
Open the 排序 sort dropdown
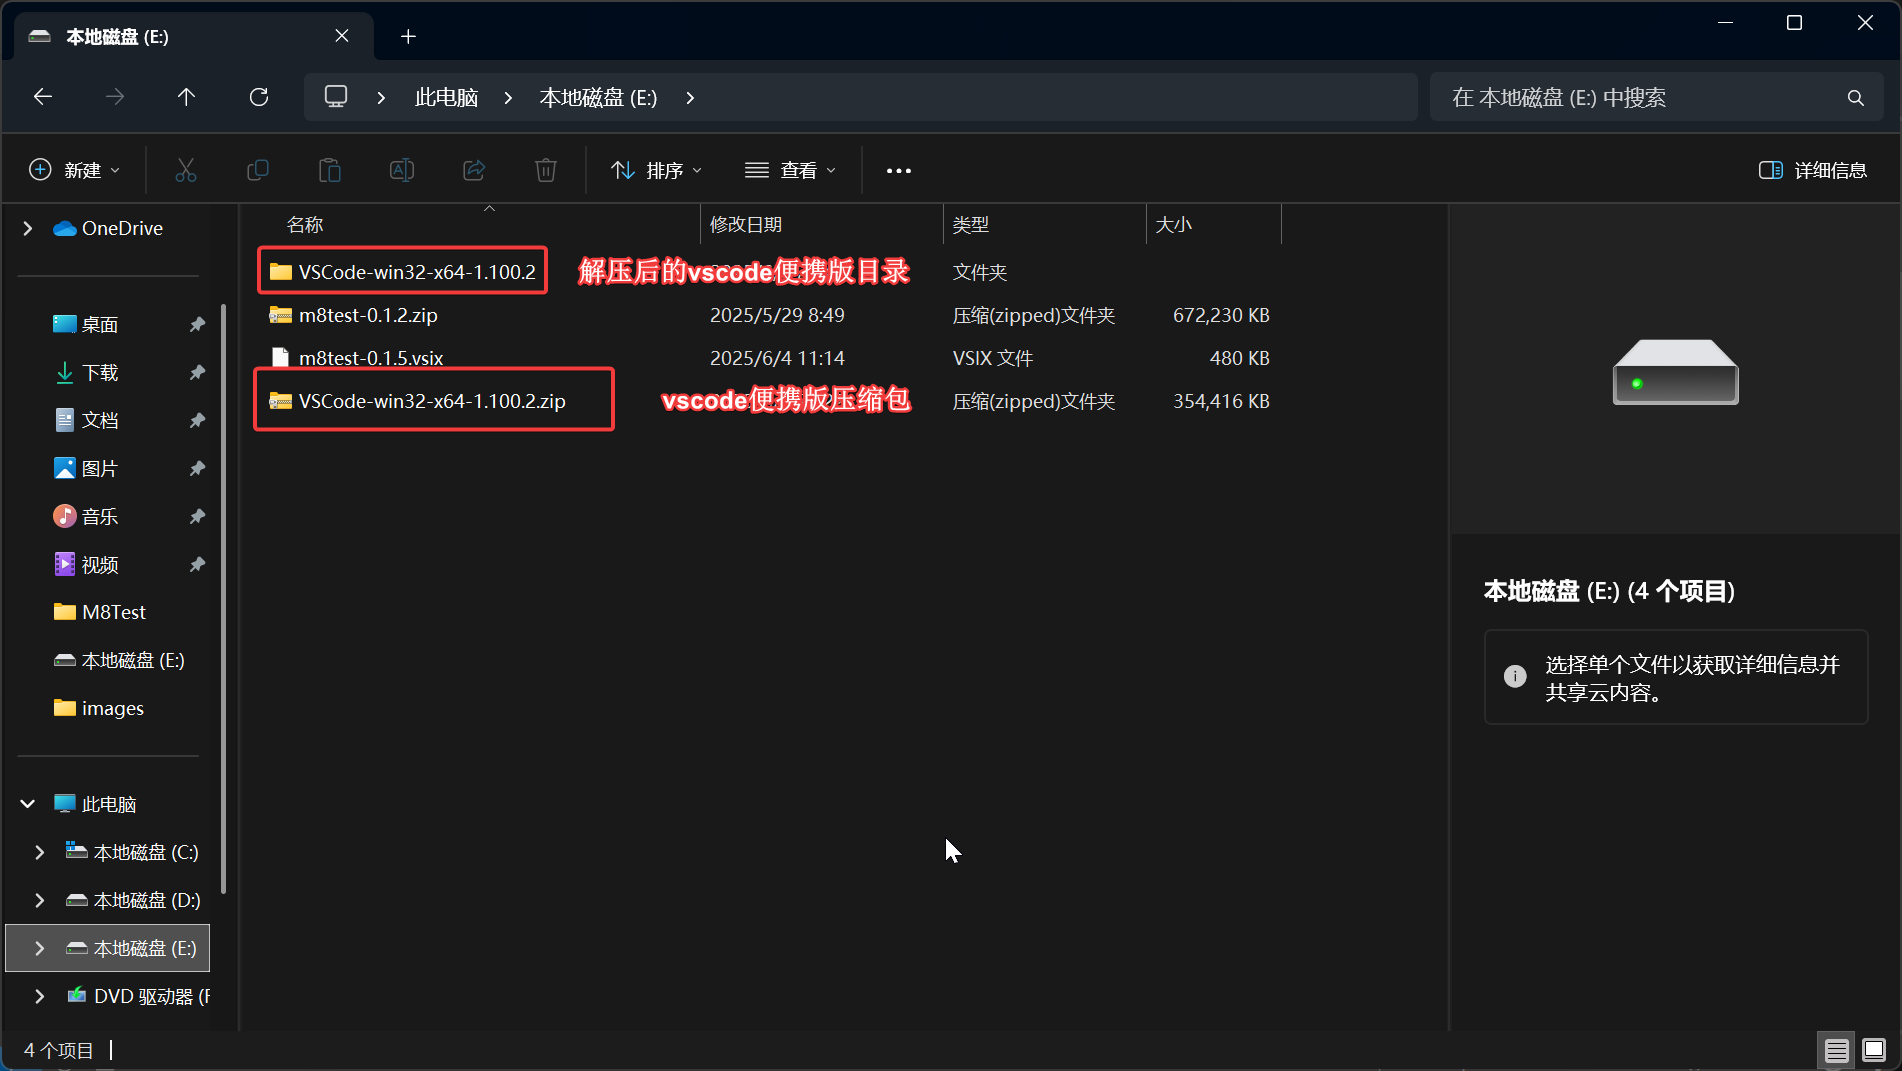pyautogui.click(x=656, y=170)
